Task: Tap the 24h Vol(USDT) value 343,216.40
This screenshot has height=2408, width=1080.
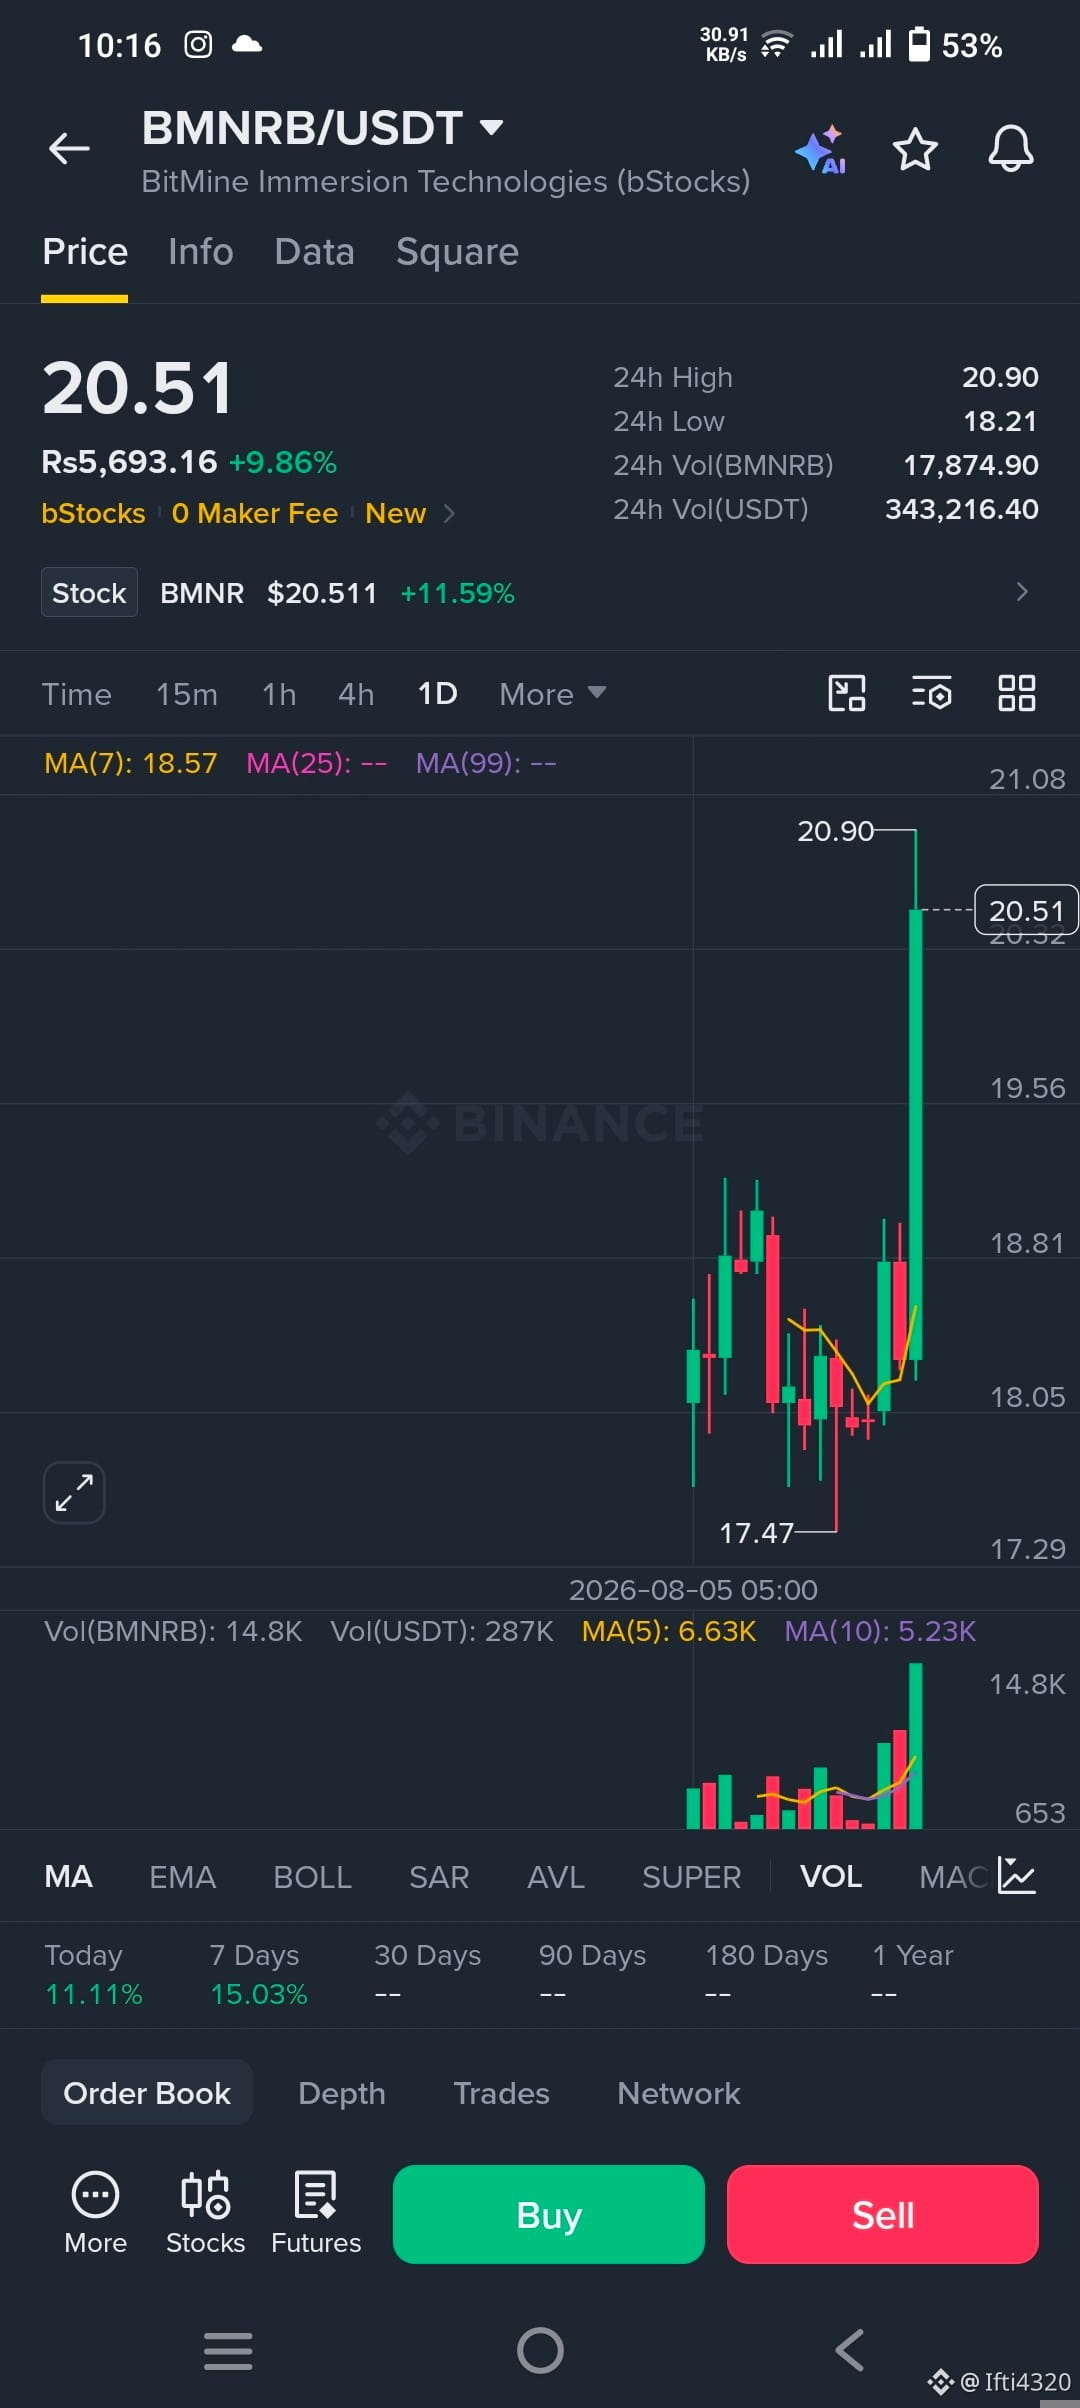Action: coord(962,509)
